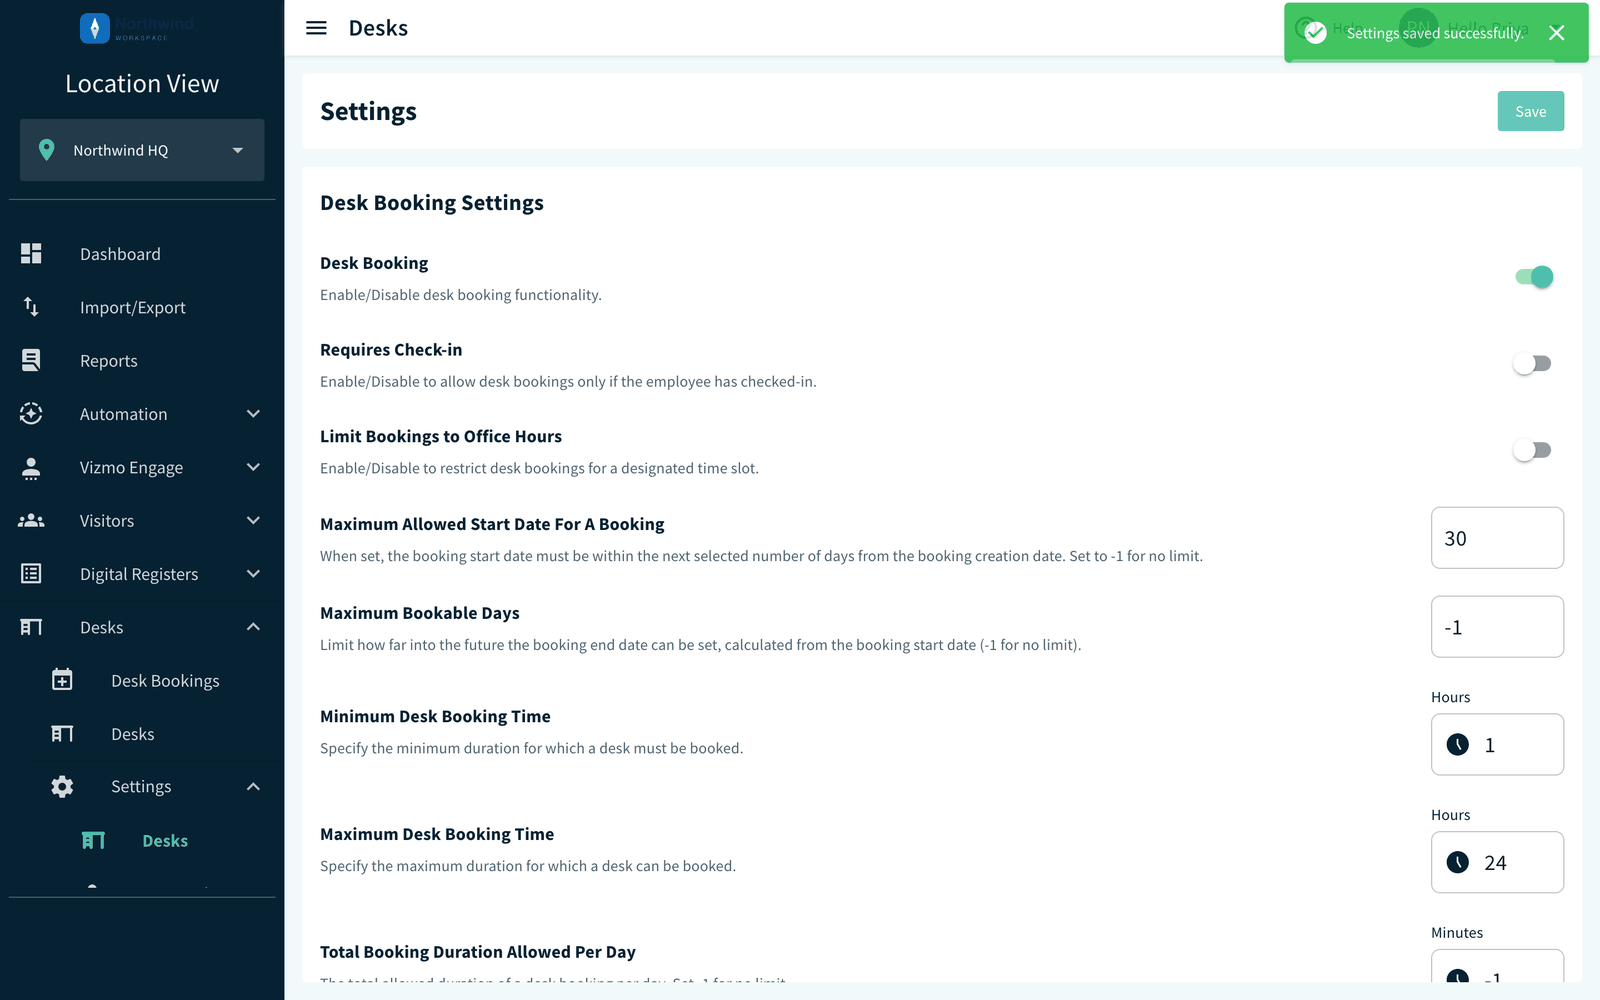This screenshot has height=1000, width=1600.
Task: Expand the Visitors chevron
Action: tap(253, 520)
